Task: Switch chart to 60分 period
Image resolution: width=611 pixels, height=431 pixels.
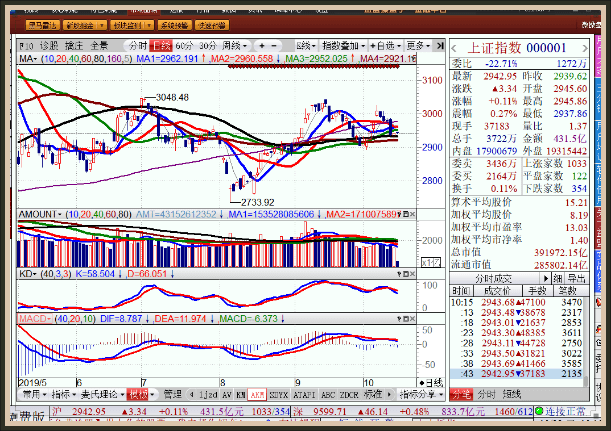Action: [184, 46]
